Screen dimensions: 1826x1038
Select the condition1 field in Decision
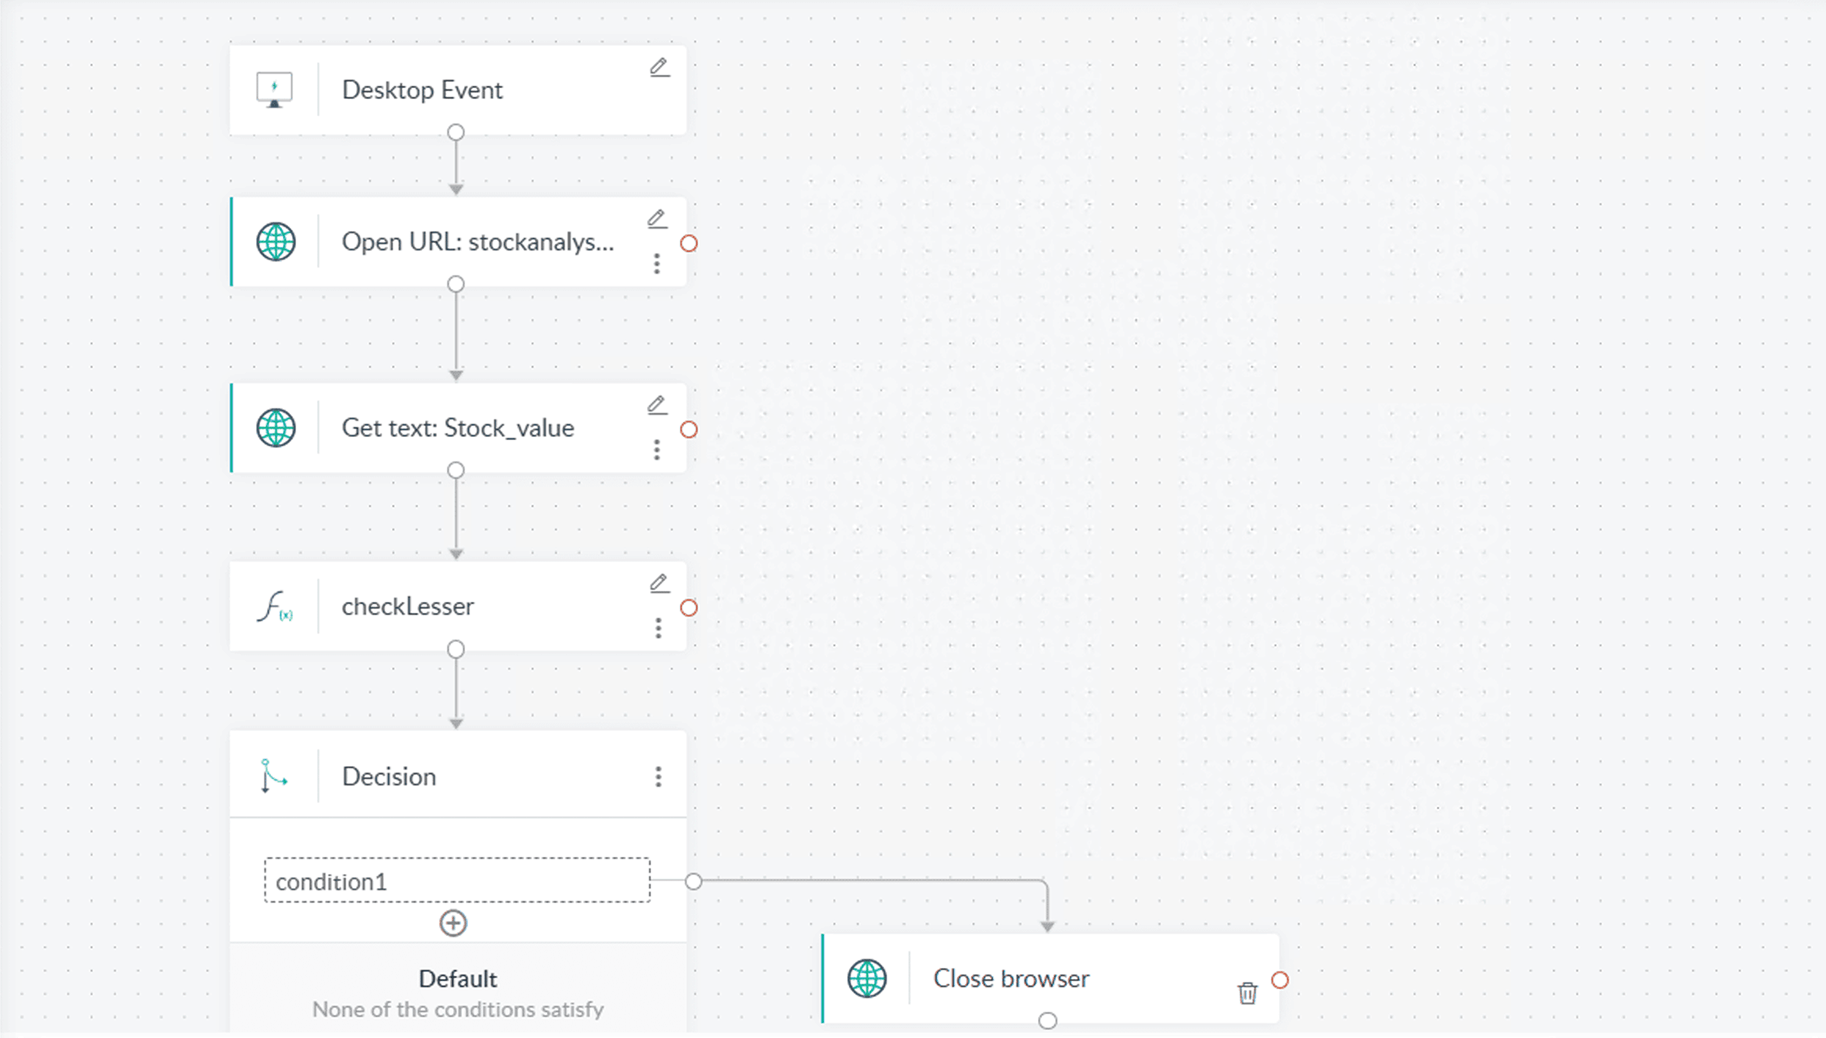457,881
